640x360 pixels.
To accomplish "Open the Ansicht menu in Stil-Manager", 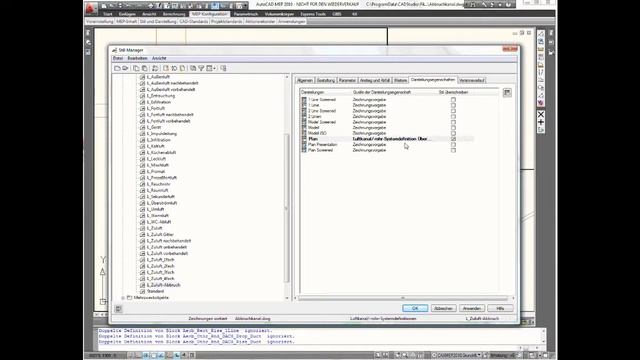I will 159,58.
